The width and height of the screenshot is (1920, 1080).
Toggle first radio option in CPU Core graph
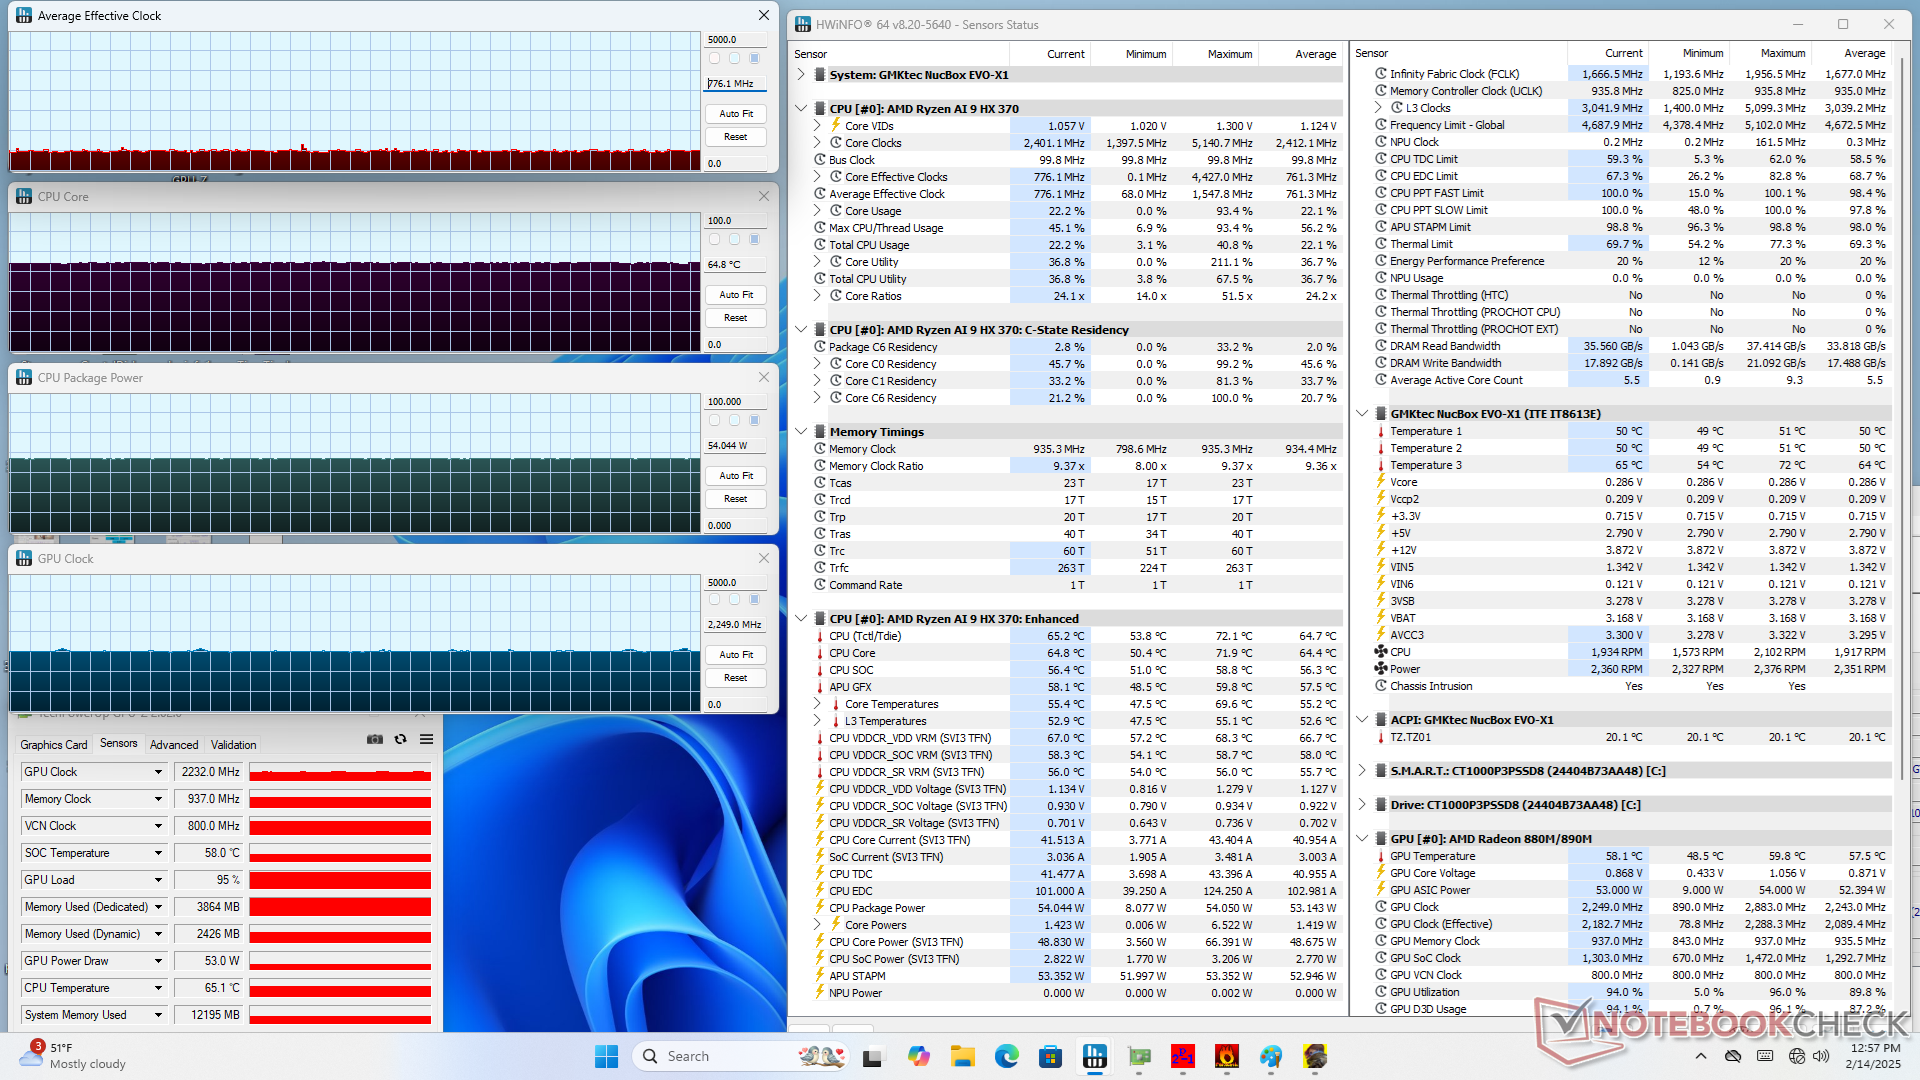(x=714, y=240)
